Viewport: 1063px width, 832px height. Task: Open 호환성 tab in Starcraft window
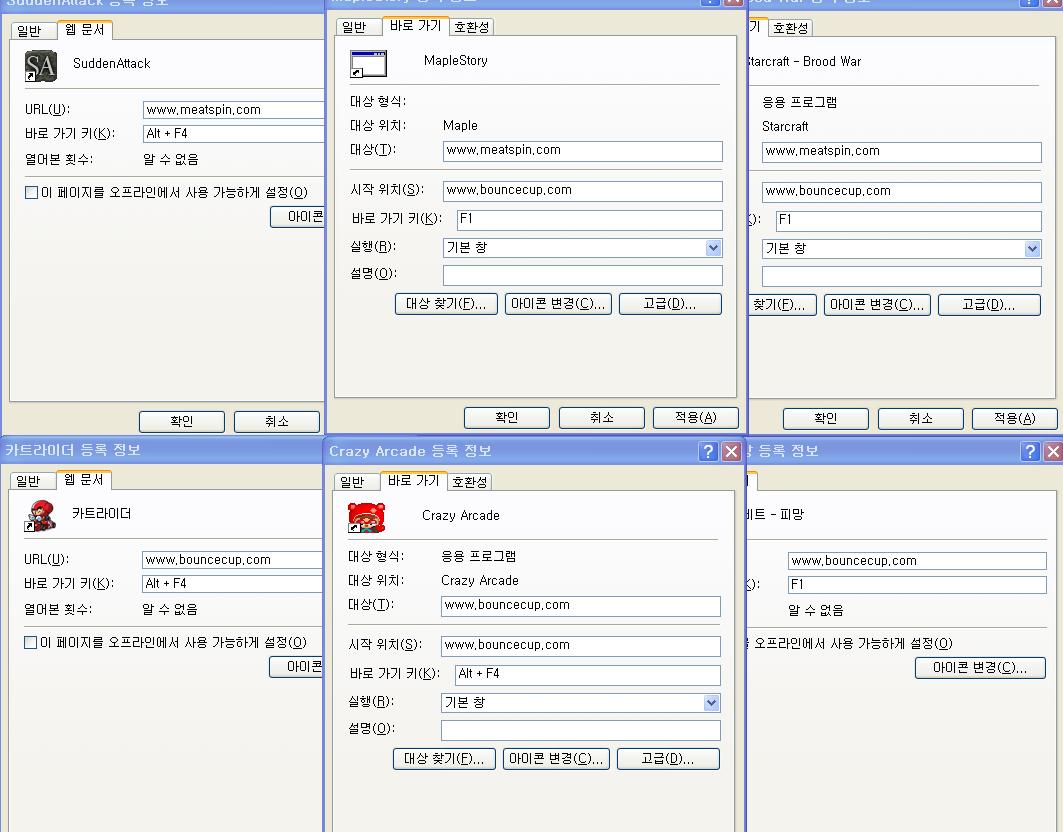(x=790, y=28)
